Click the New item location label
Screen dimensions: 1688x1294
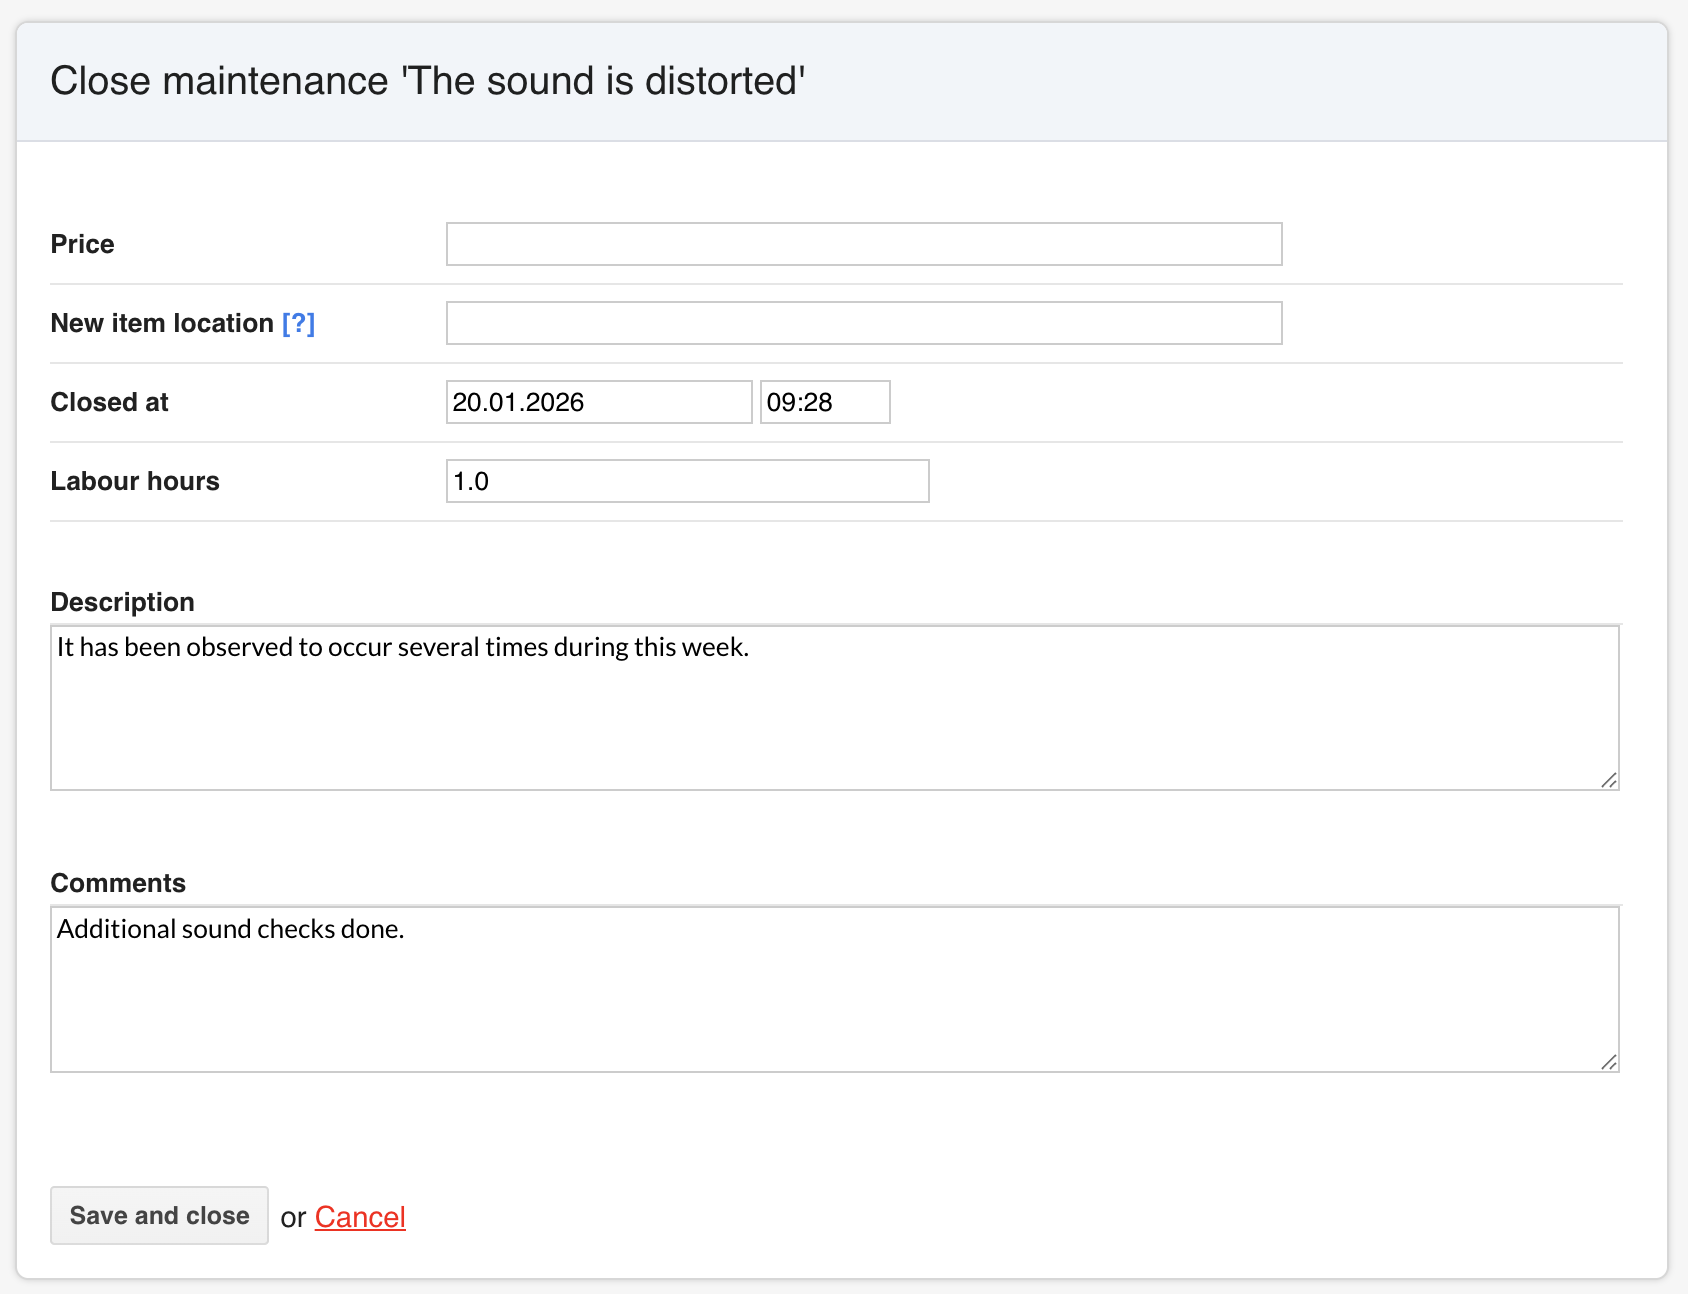coord(162,323)
